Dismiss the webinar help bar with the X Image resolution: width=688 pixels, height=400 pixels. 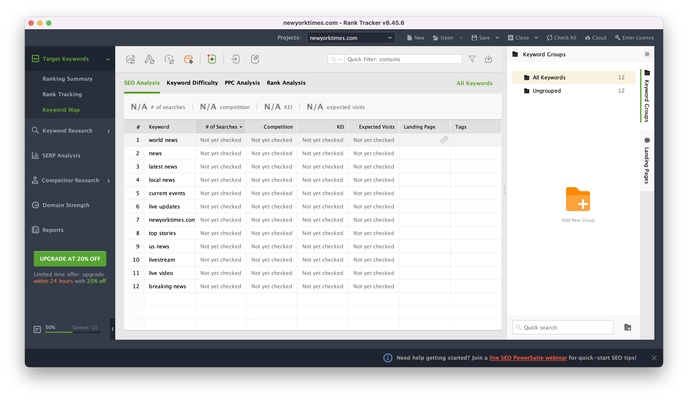coord(654,358)
